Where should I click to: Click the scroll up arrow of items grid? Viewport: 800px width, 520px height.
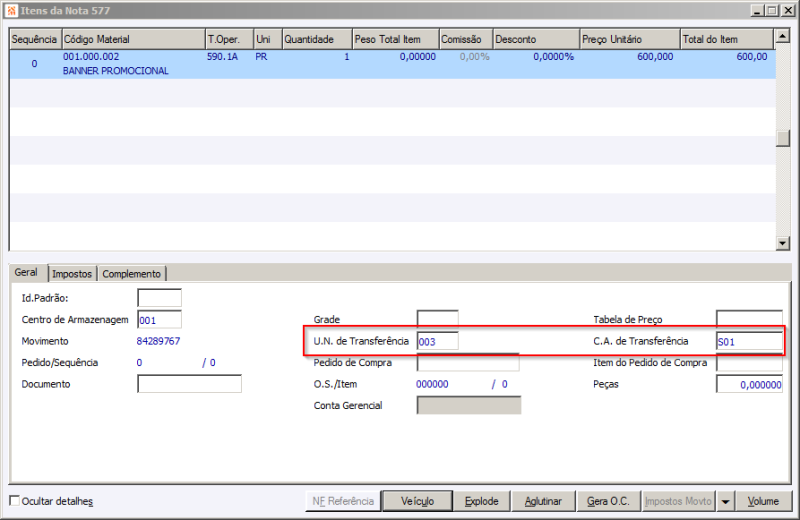[x=783, y=36]
